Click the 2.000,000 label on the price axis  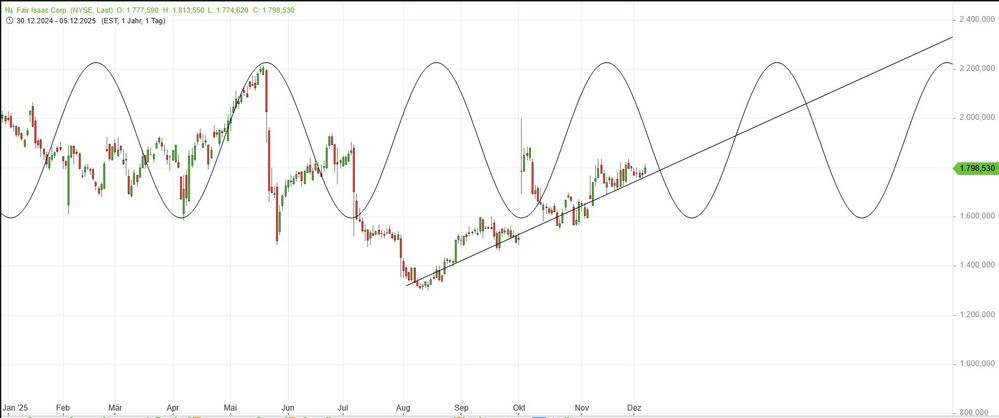pyautogui.click(x=976, y=118)
